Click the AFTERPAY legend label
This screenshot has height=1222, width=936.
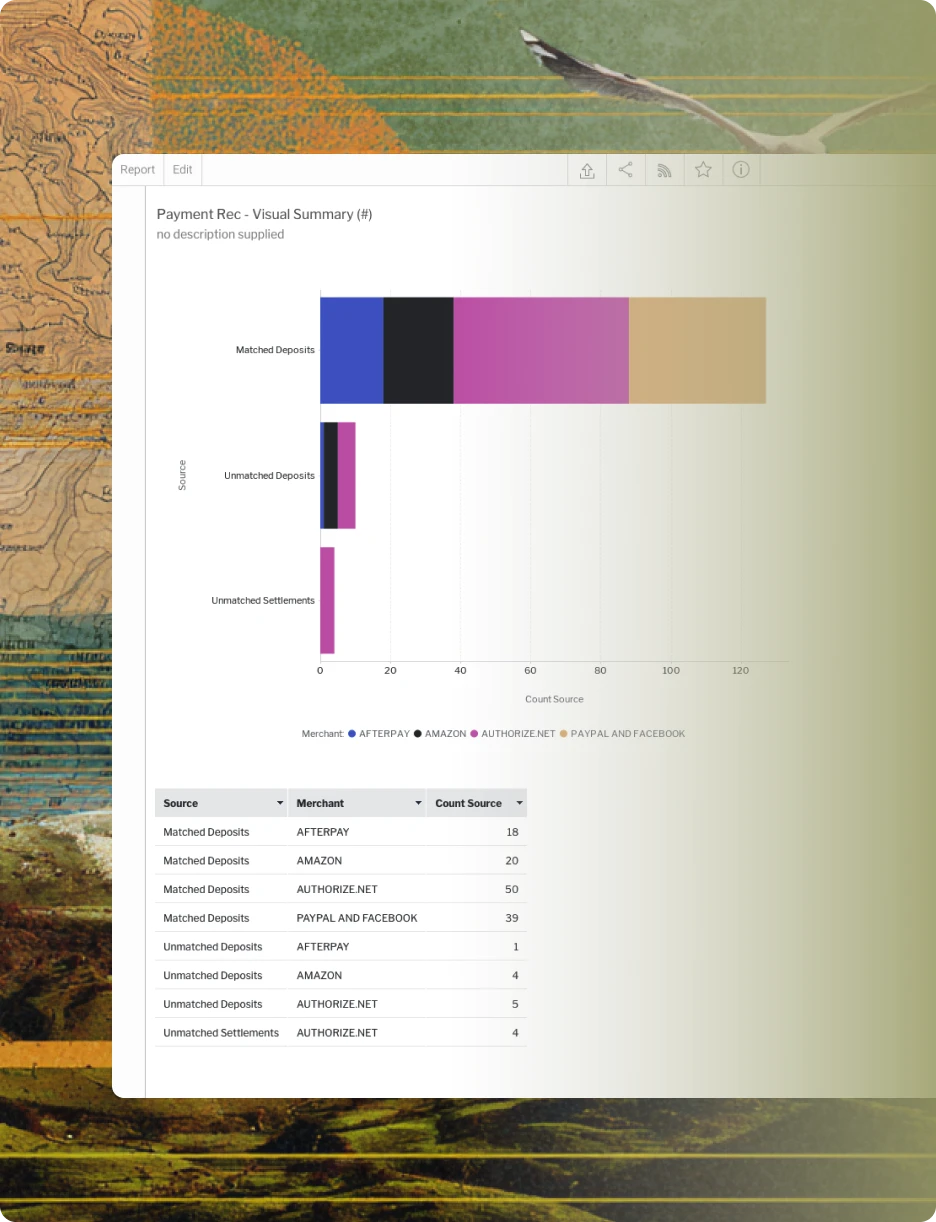pyautogui.click(x=384, y=734)
